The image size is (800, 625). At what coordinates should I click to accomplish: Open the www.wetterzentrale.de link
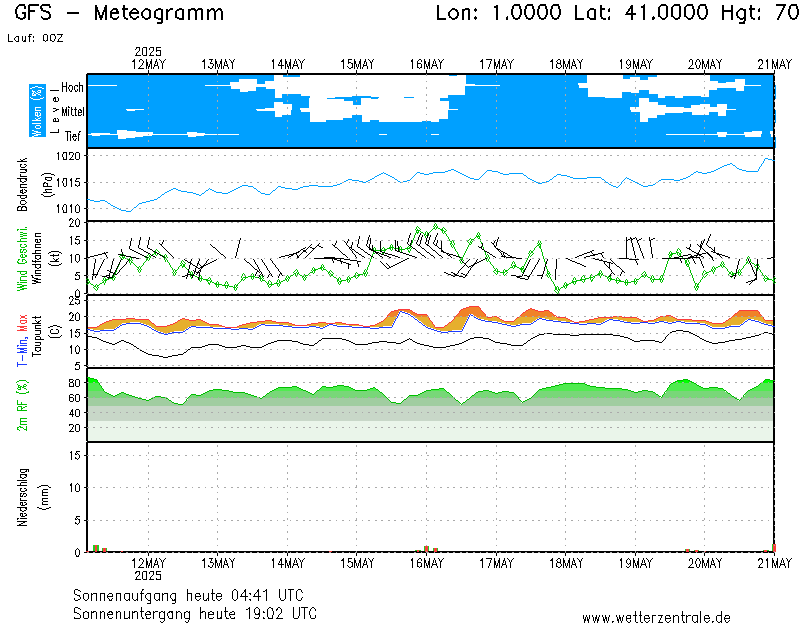[x=656, y=618]
